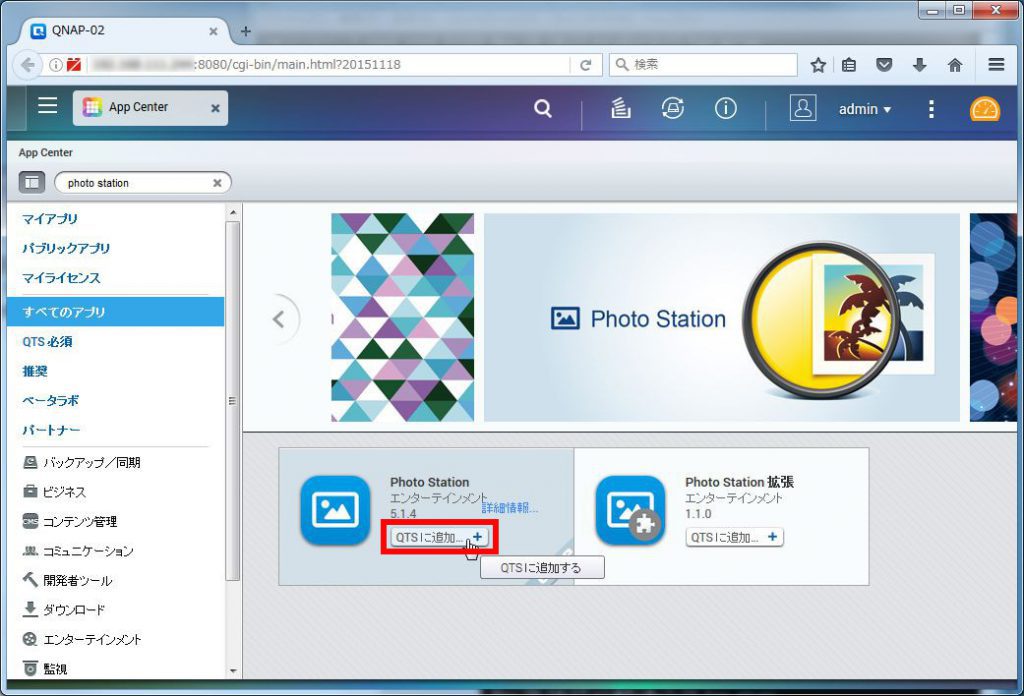Open the browser bookmarks list icon
Image resolution: width=1024 pixels, height=696 pixels.
[849, 65]
